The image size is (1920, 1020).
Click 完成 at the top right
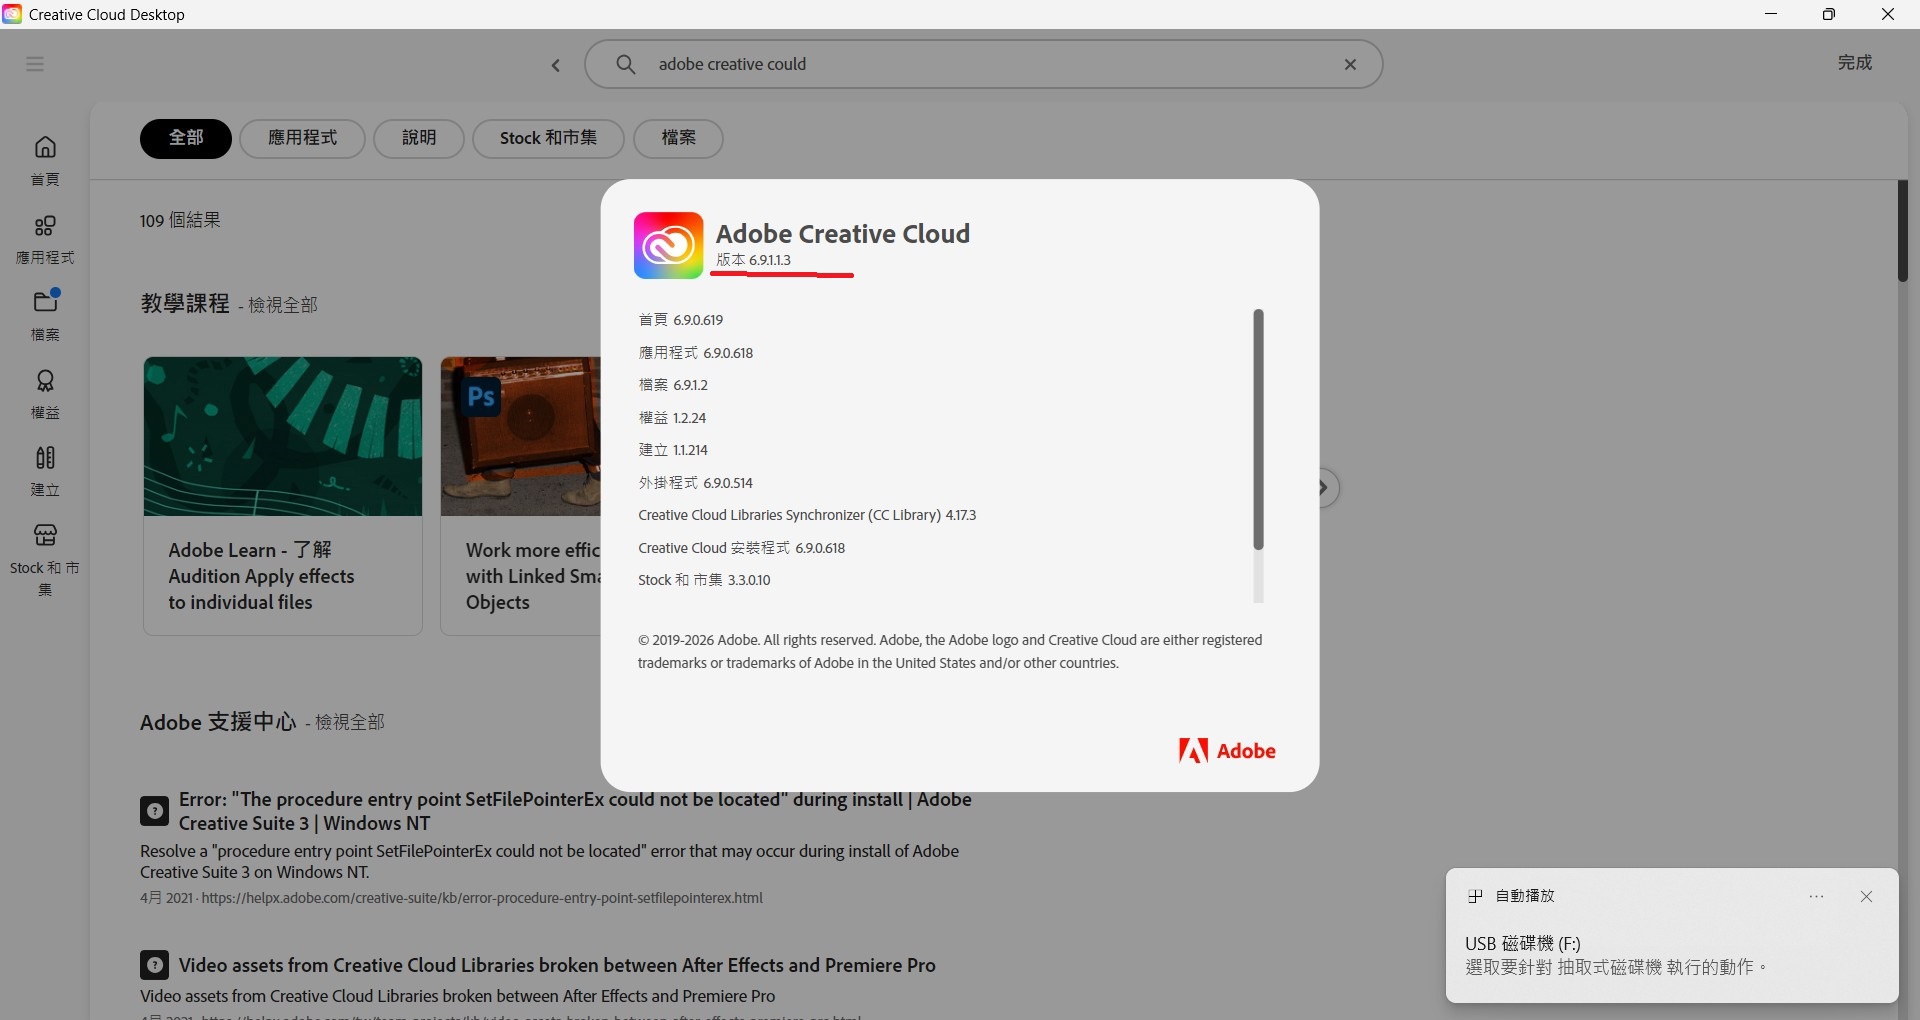point(1854,62)
